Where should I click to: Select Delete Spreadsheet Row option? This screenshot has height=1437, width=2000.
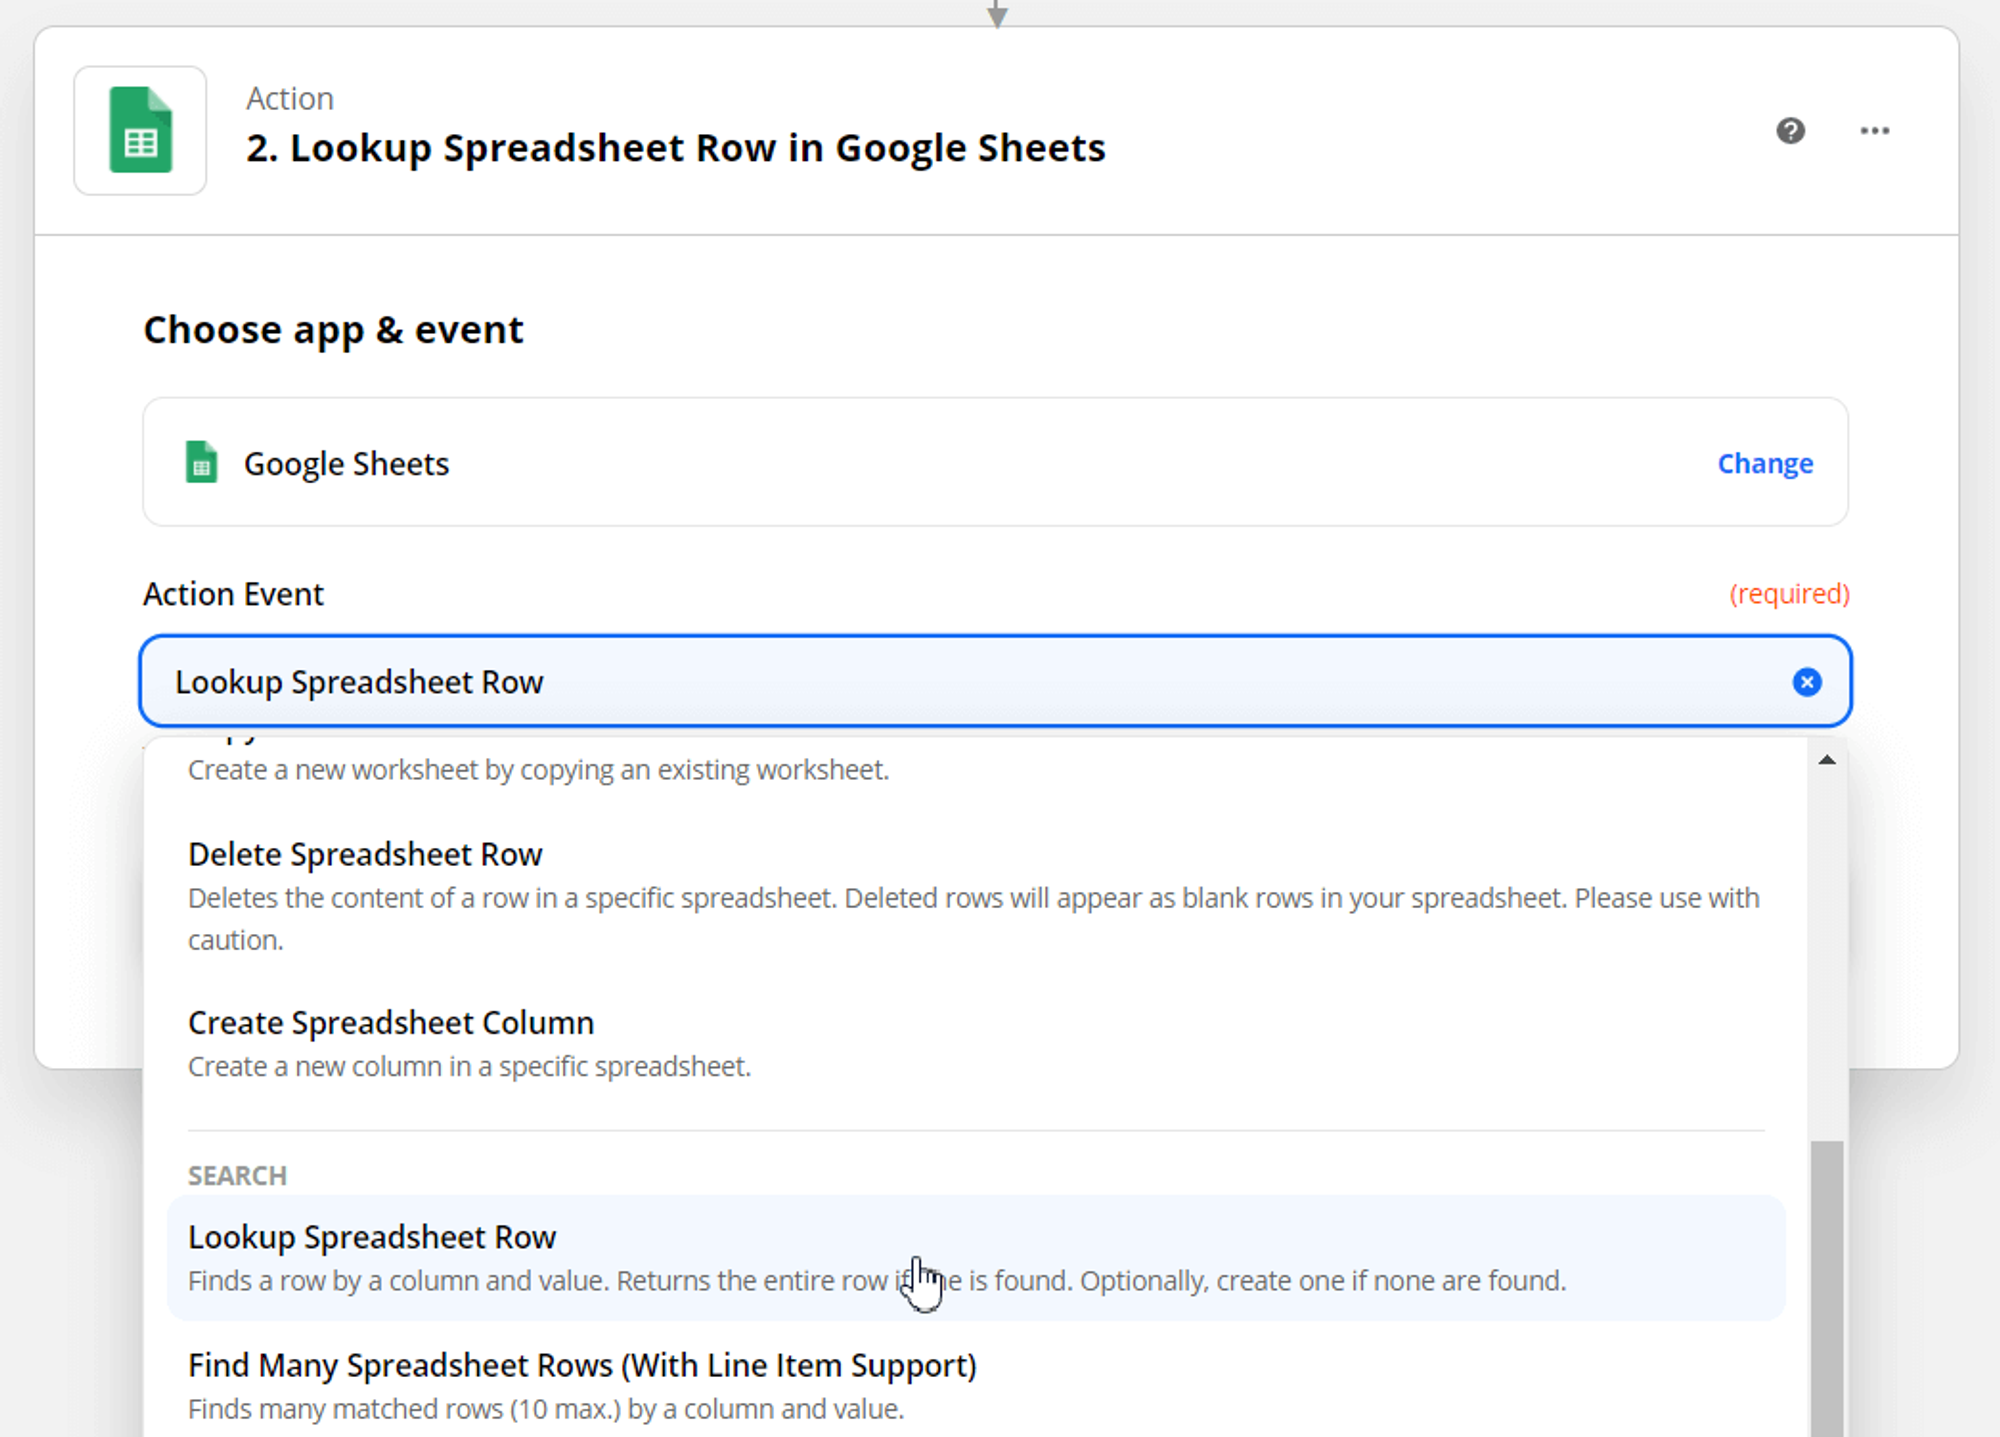pyautogui.click(x=976, y=895)
